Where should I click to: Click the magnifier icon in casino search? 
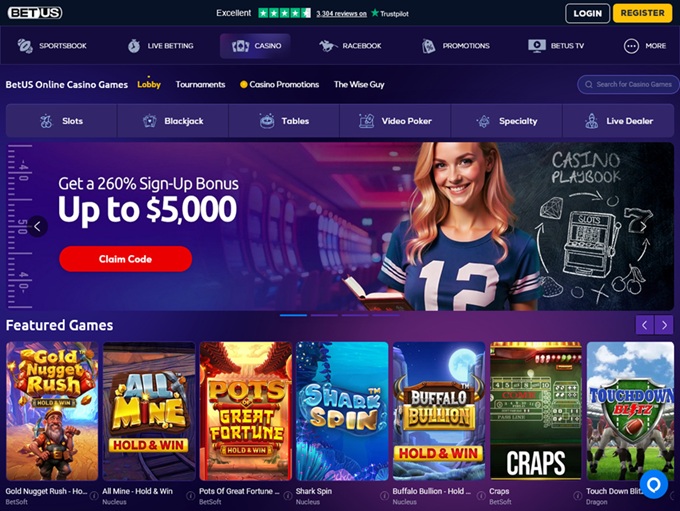pos(588,85)
